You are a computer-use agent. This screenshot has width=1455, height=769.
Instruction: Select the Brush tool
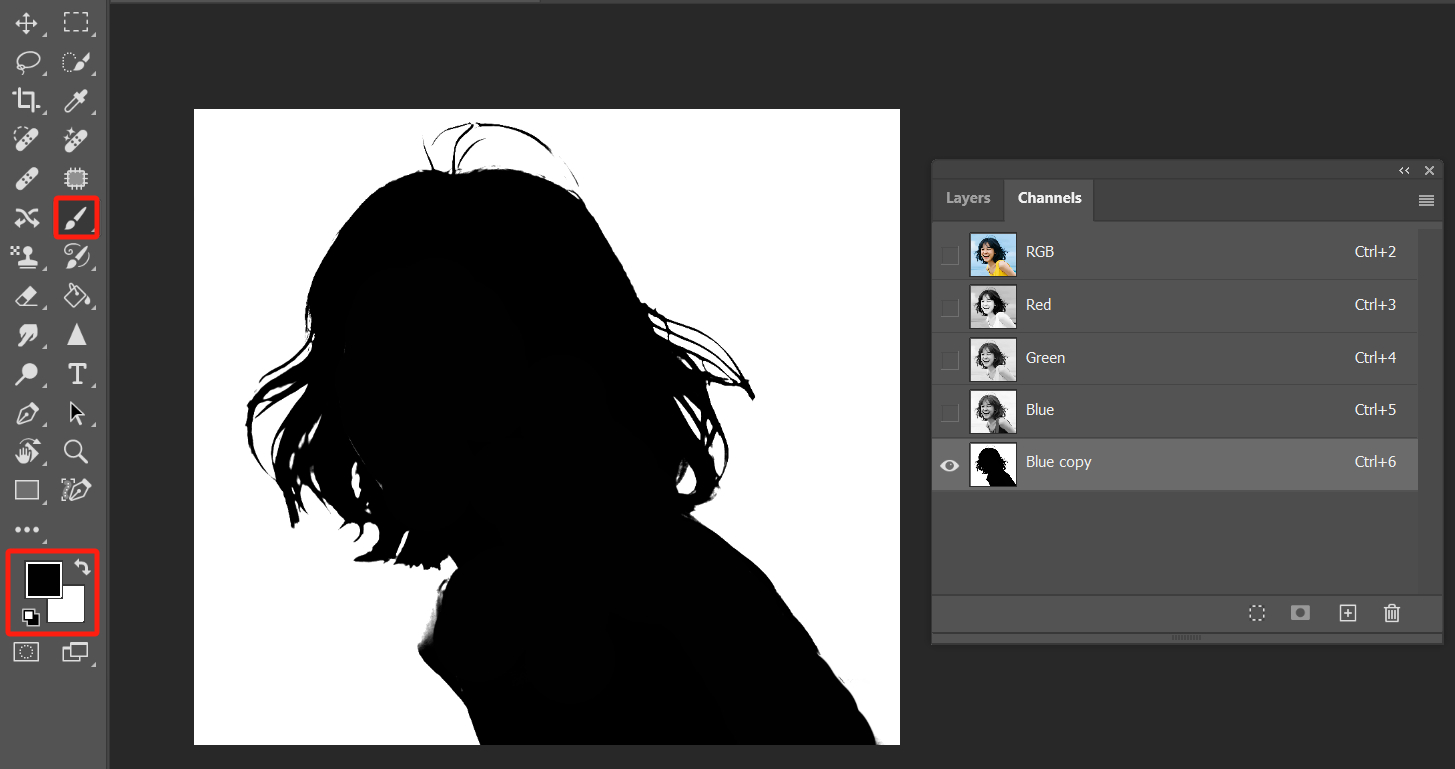pyautogui.click(x=76, y=217)
